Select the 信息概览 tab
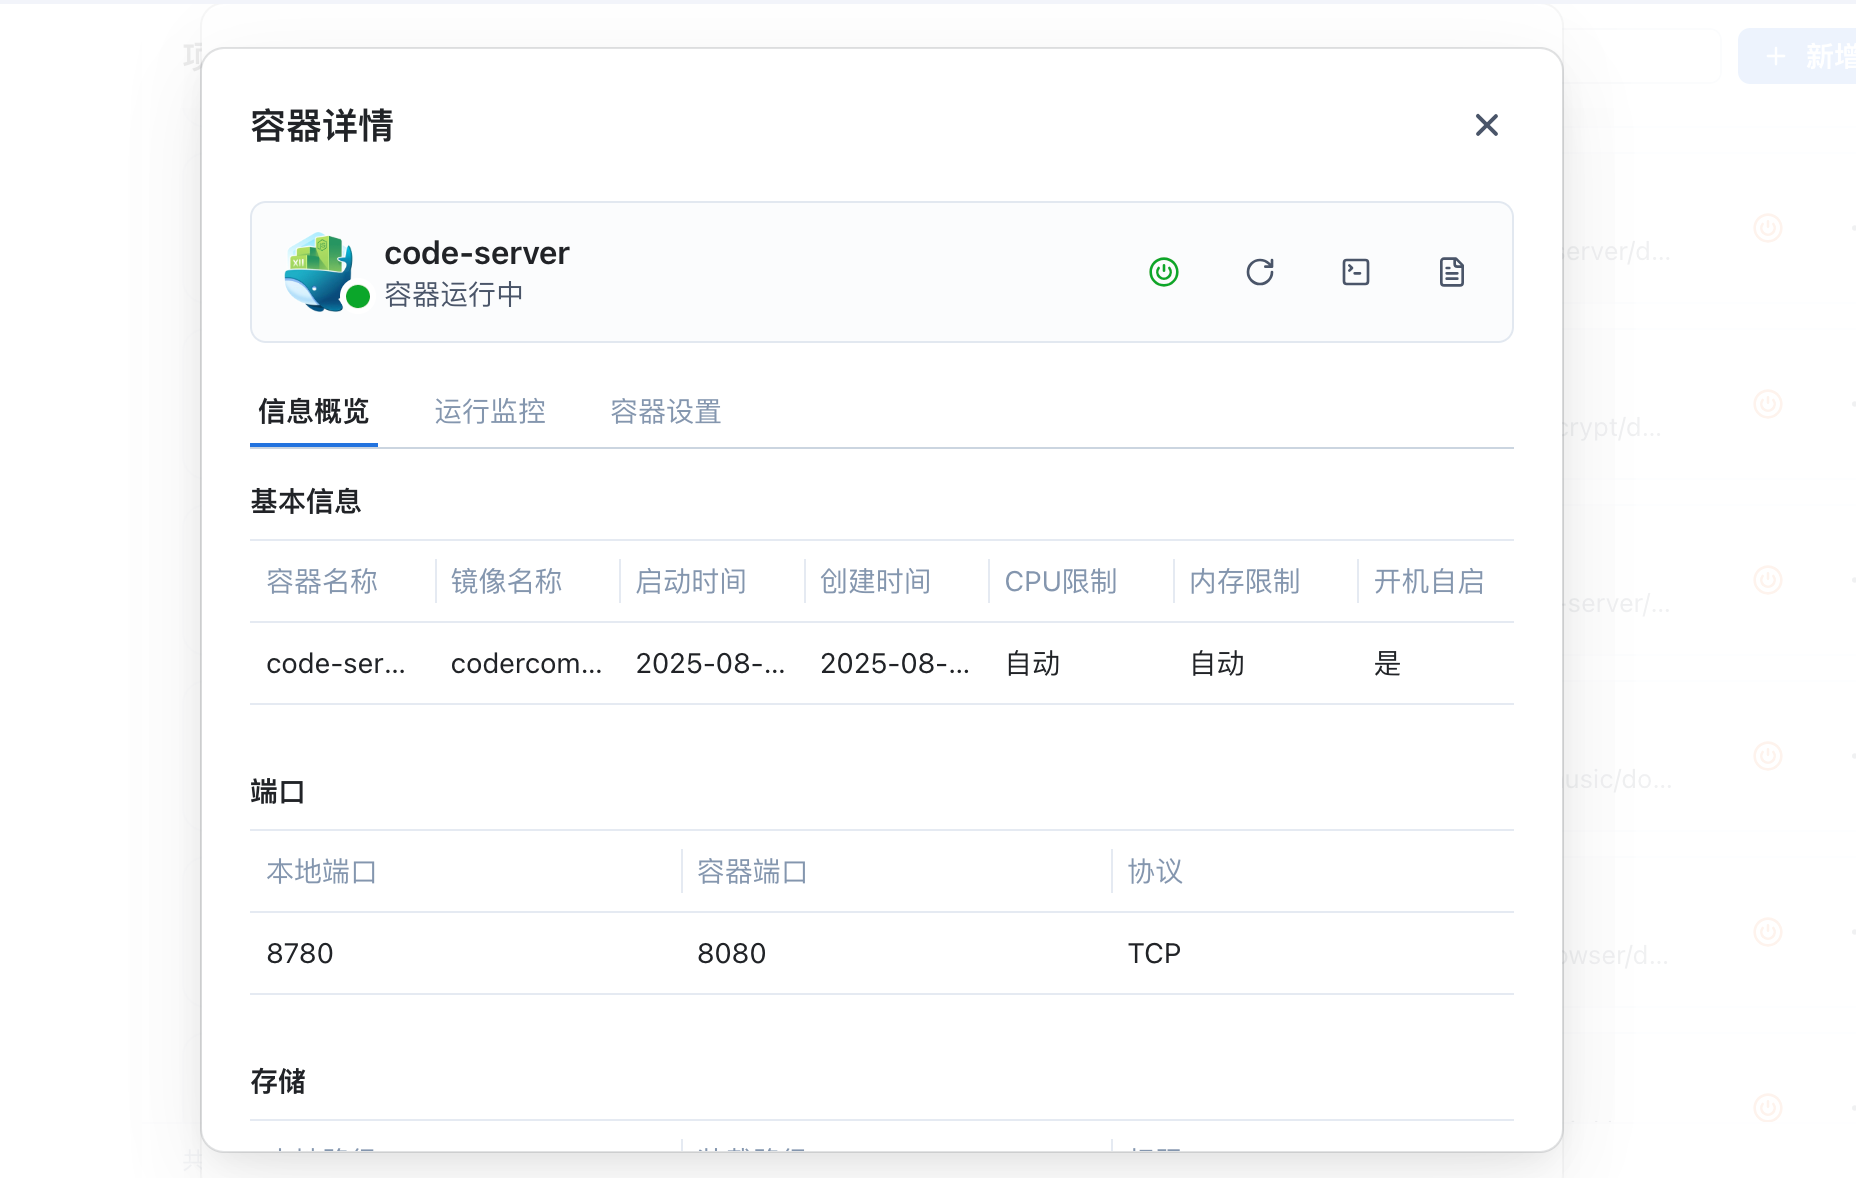Viewport: 1856px width, 1178px height. (x=313, y=411)
